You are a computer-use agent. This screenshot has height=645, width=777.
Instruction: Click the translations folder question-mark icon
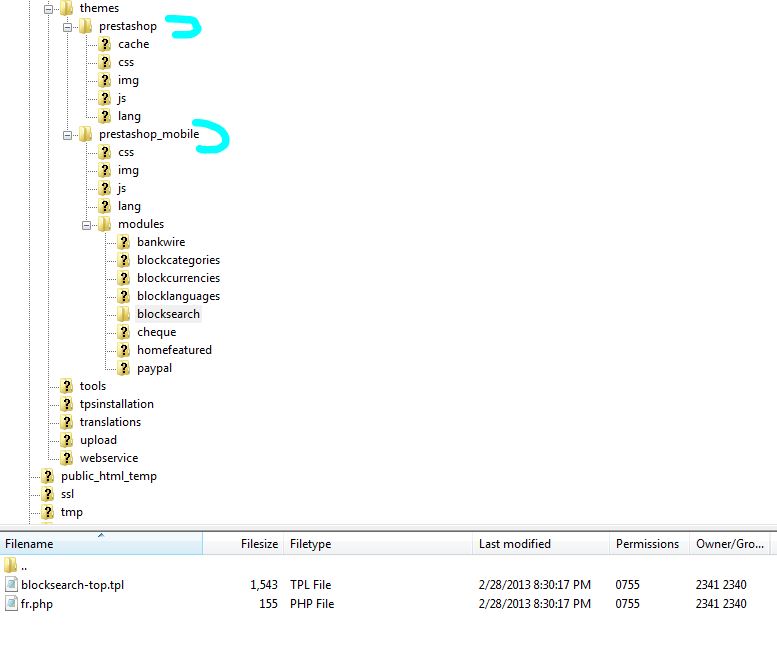(x=66, y=422)
